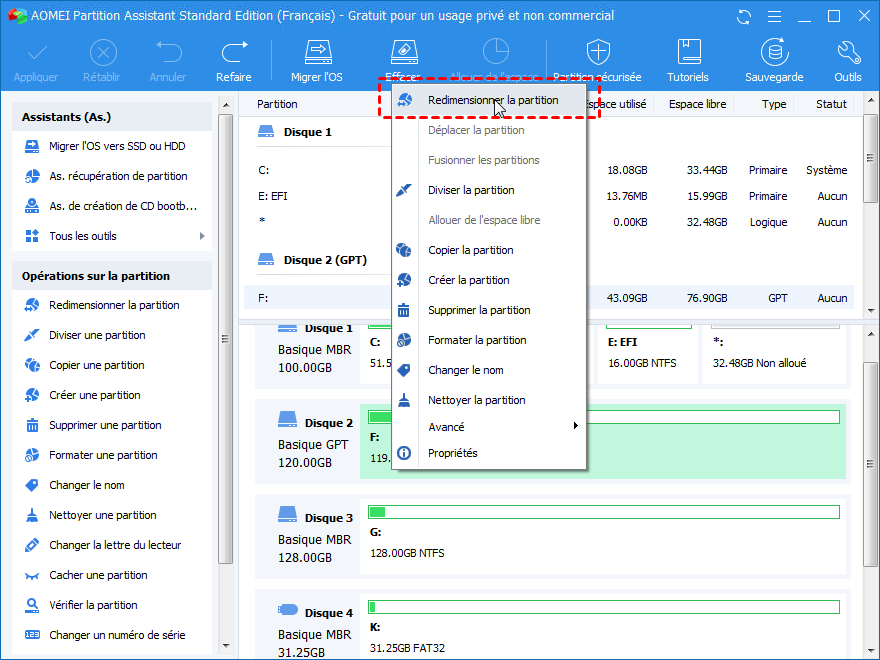The height and width of the screenshot is (660, 880).
Task: Select Disque 4 Basique MBR disk label
Action: click(x=314, y=631)
